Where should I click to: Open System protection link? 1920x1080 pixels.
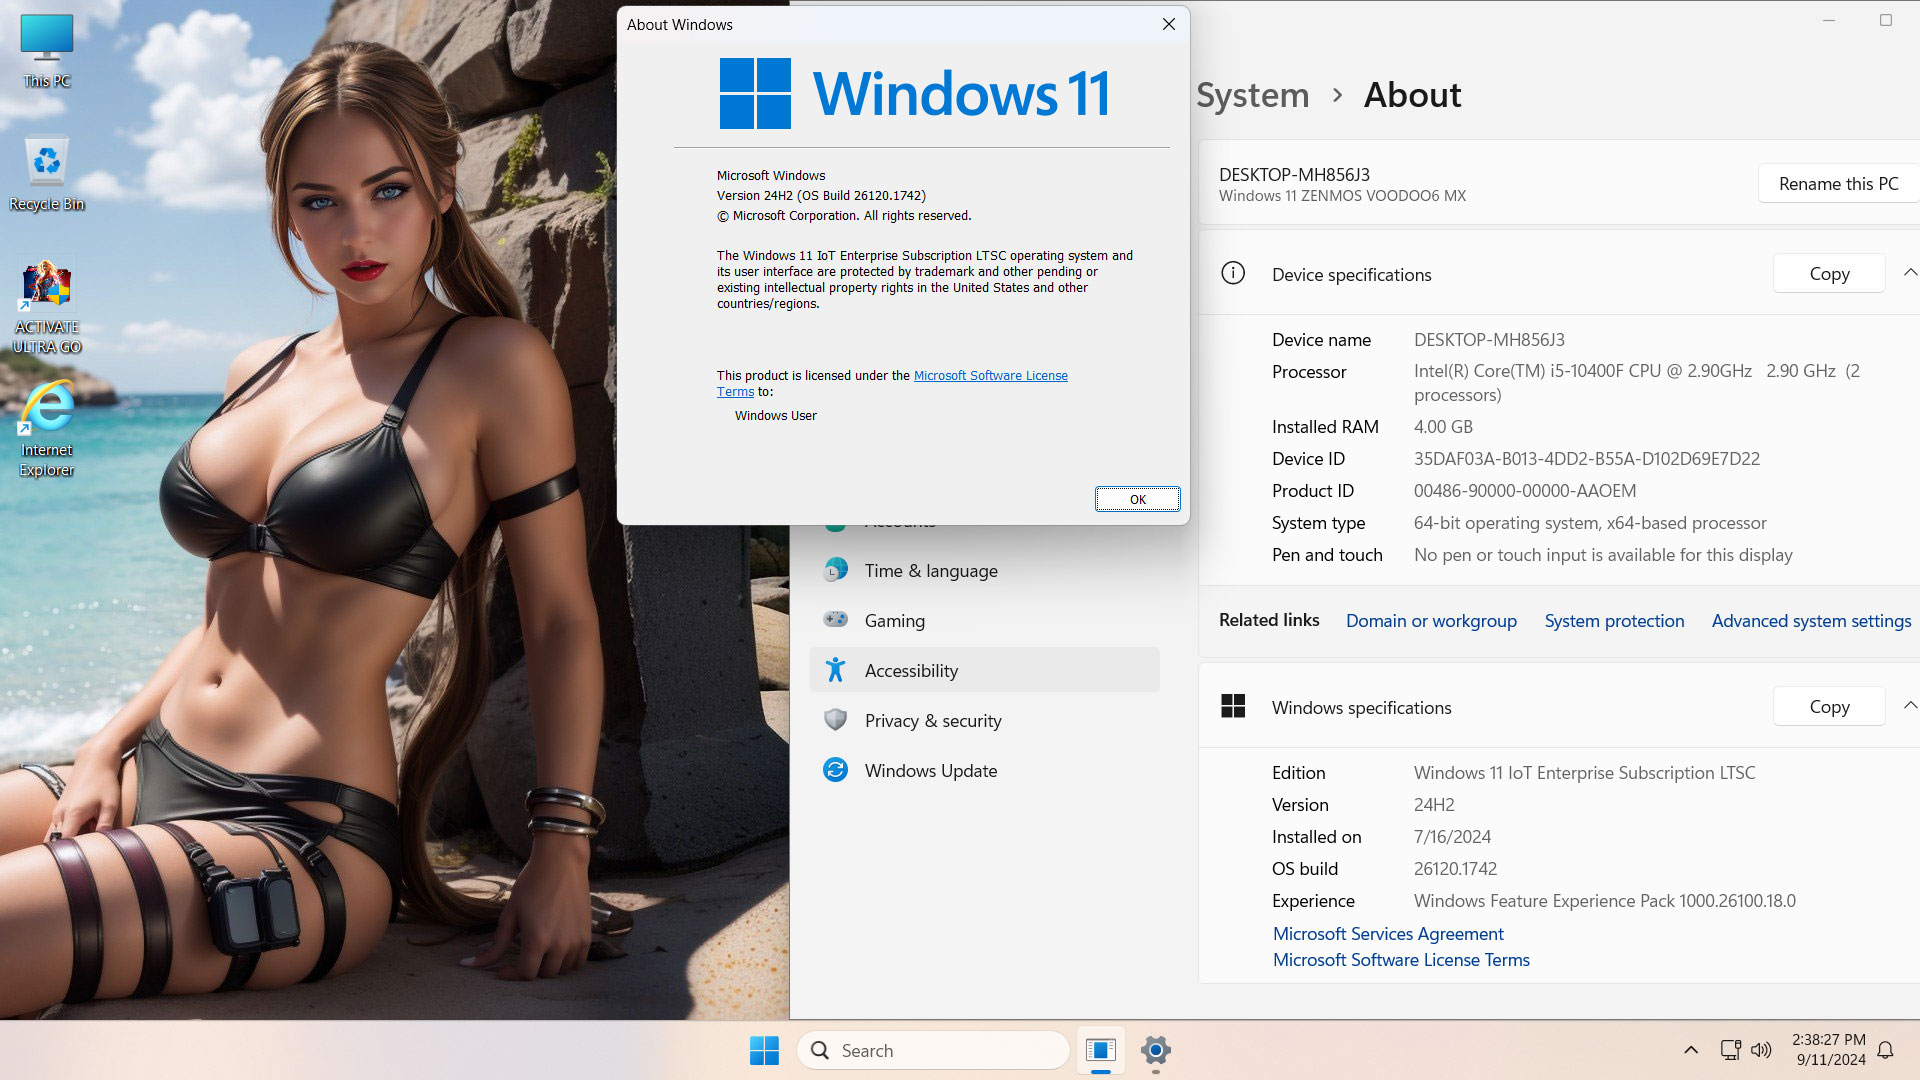pos(1614,621)
